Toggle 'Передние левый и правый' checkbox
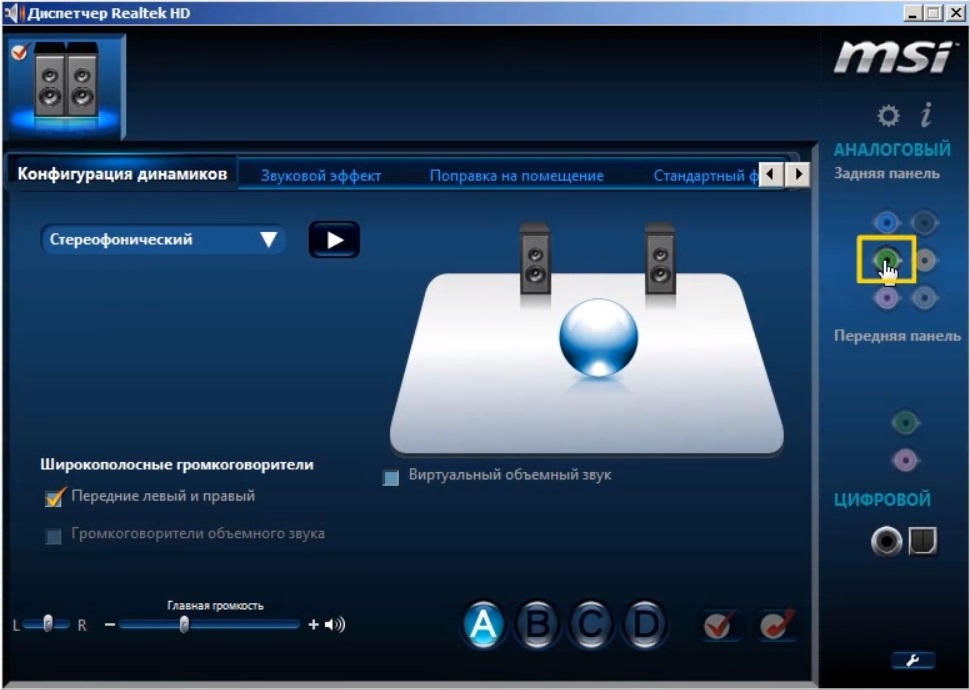The width and height of the screenshot is (970, 690). (54, 497)
